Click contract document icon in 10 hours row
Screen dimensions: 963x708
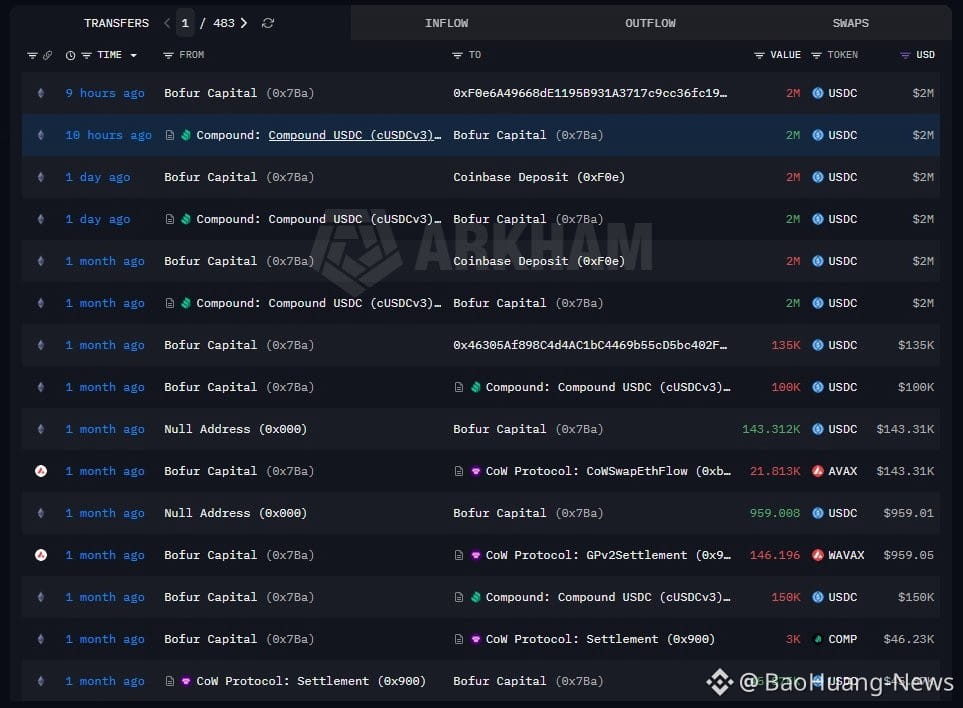tap(170, 135)
